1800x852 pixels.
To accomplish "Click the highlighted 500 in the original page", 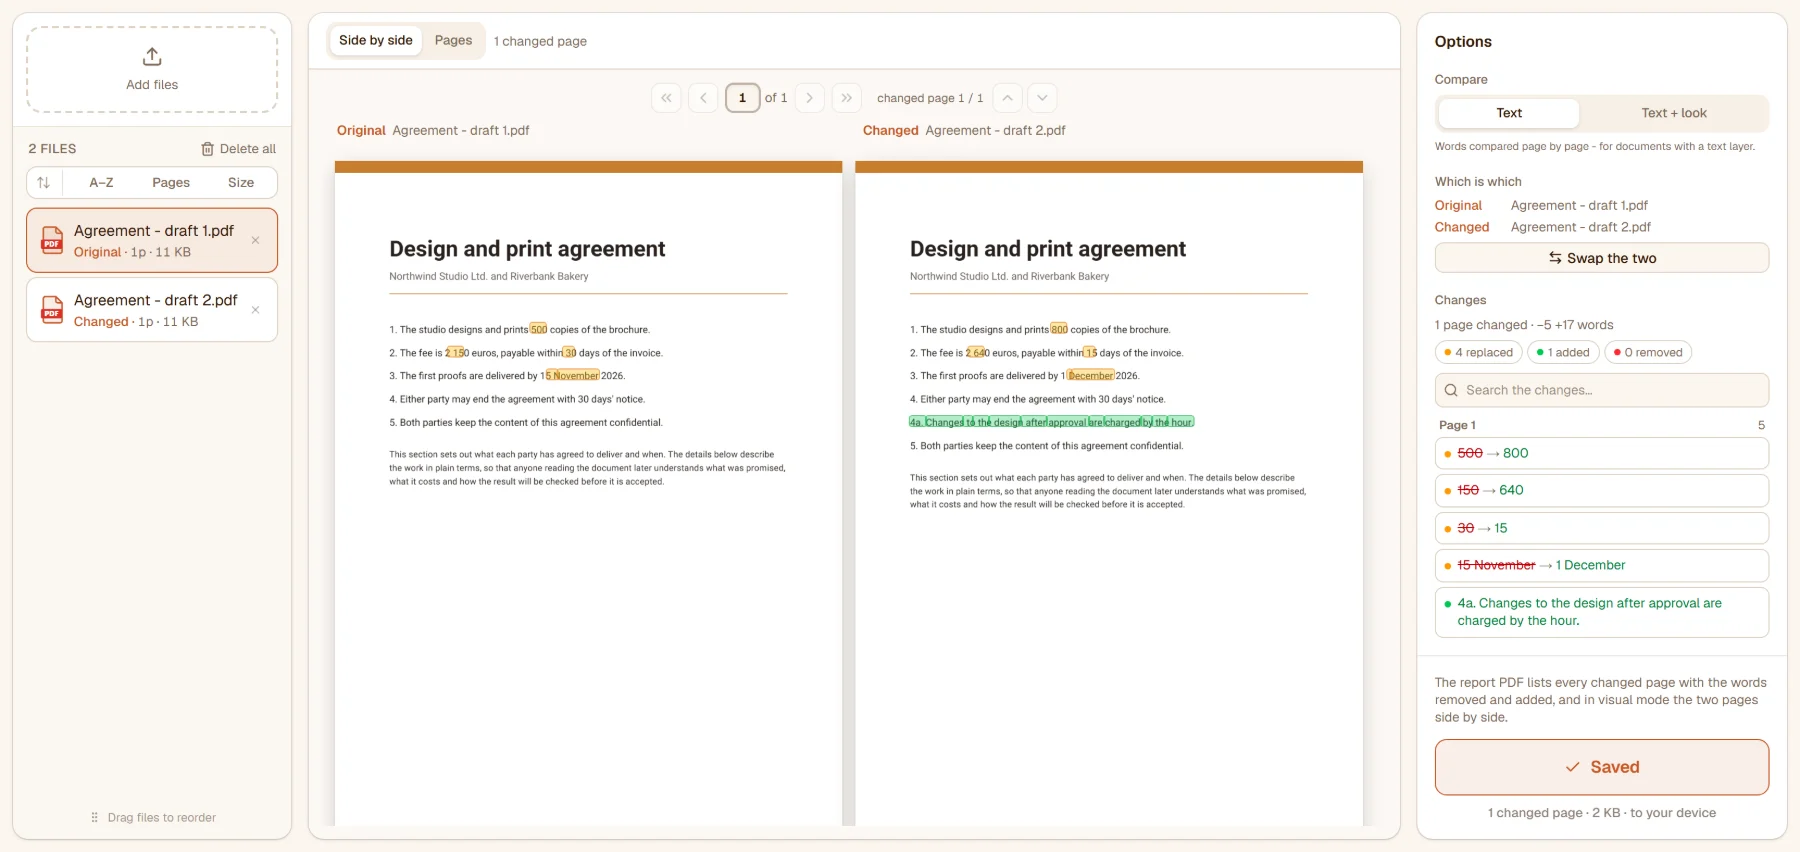I will pyautogui.click(x=539, y=329).
